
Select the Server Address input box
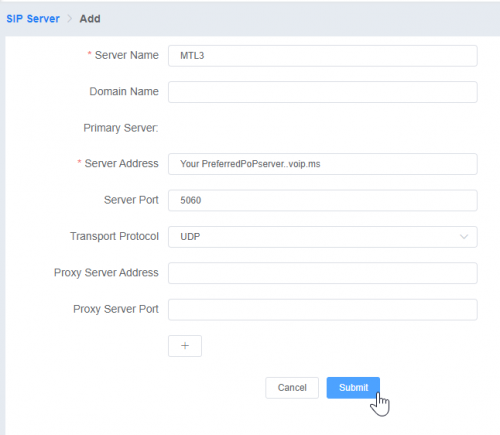click(323, 164)
